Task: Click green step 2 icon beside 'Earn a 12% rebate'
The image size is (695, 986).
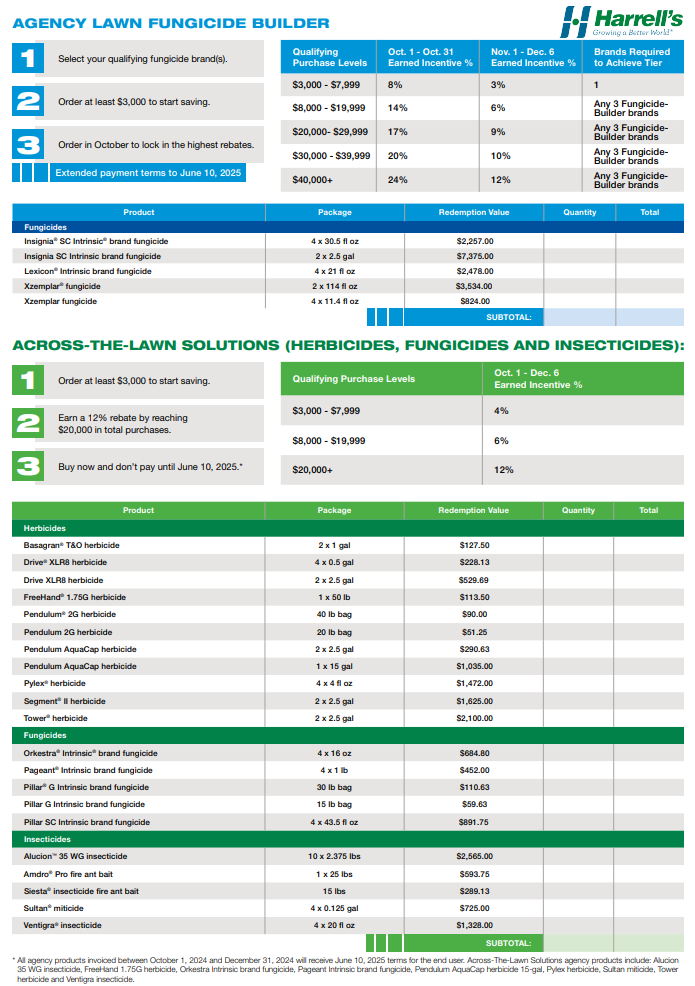Action: pos(28,423)
